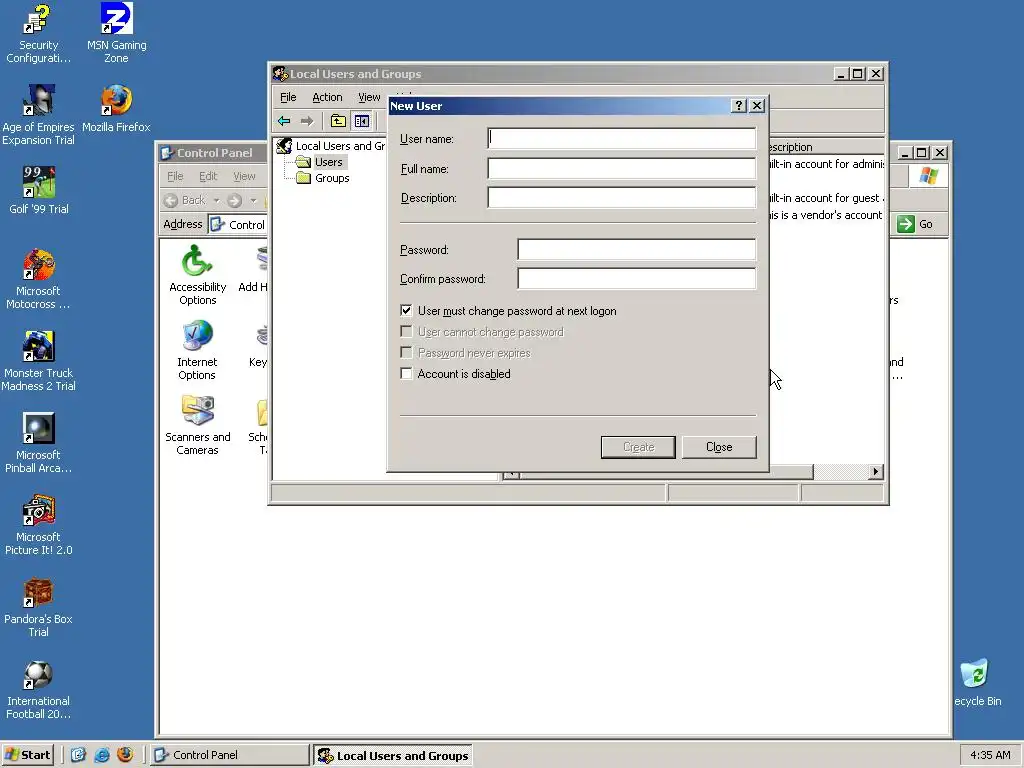This screenshot has width=1024, height=768.
Task: Close the New User dialog with X
Action: pos(757,106)
